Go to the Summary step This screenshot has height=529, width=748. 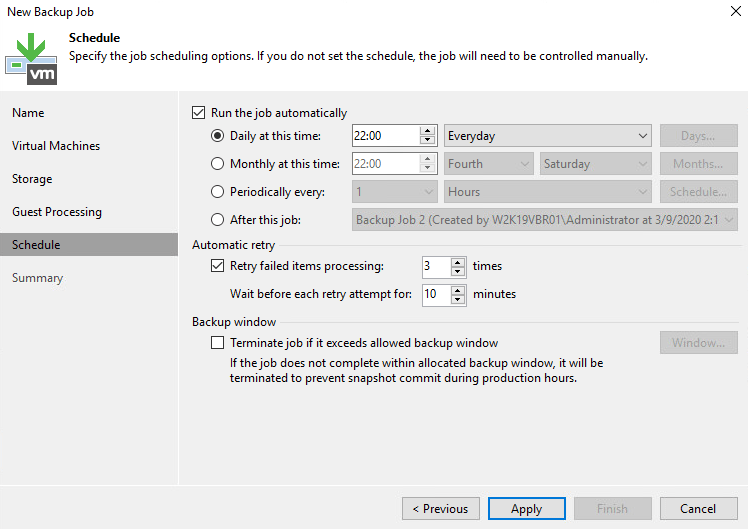tap(37, 278)
